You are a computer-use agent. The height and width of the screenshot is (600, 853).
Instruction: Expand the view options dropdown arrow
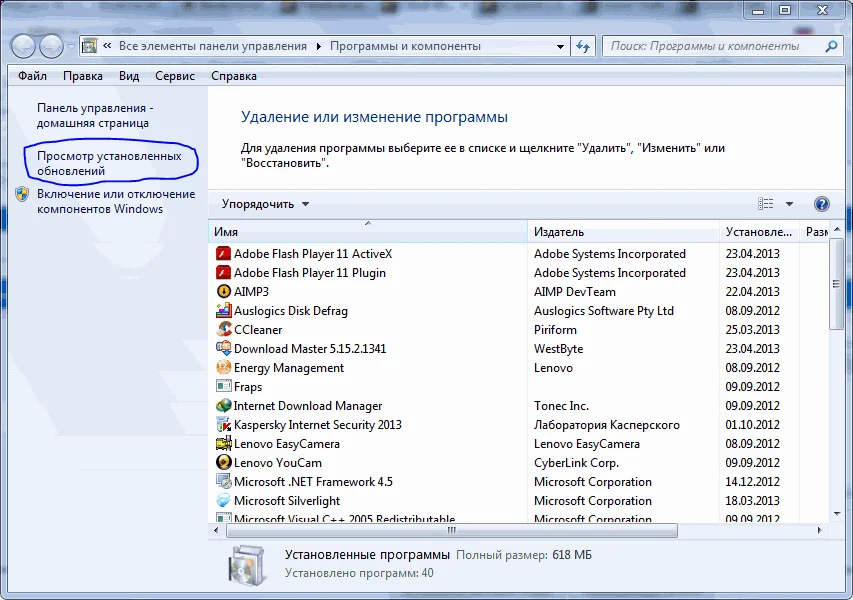(789, 204)
